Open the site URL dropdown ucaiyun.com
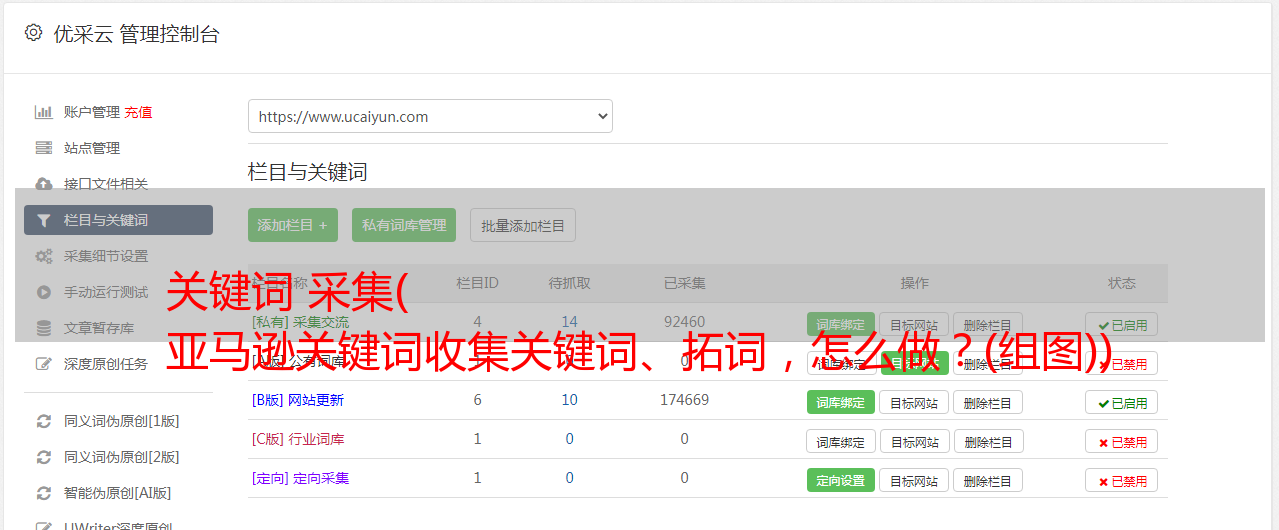The width and height of the screenshot is (1279, 530). (x=430, y=116)
